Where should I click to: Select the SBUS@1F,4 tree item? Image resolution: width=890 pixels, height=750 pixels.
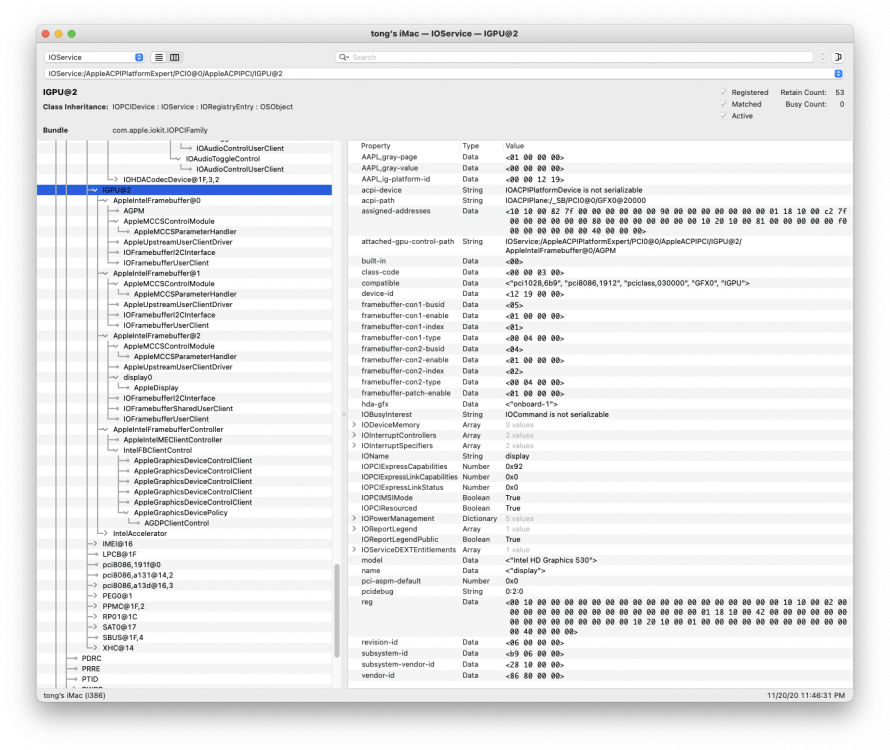click(x=123, y=638)
